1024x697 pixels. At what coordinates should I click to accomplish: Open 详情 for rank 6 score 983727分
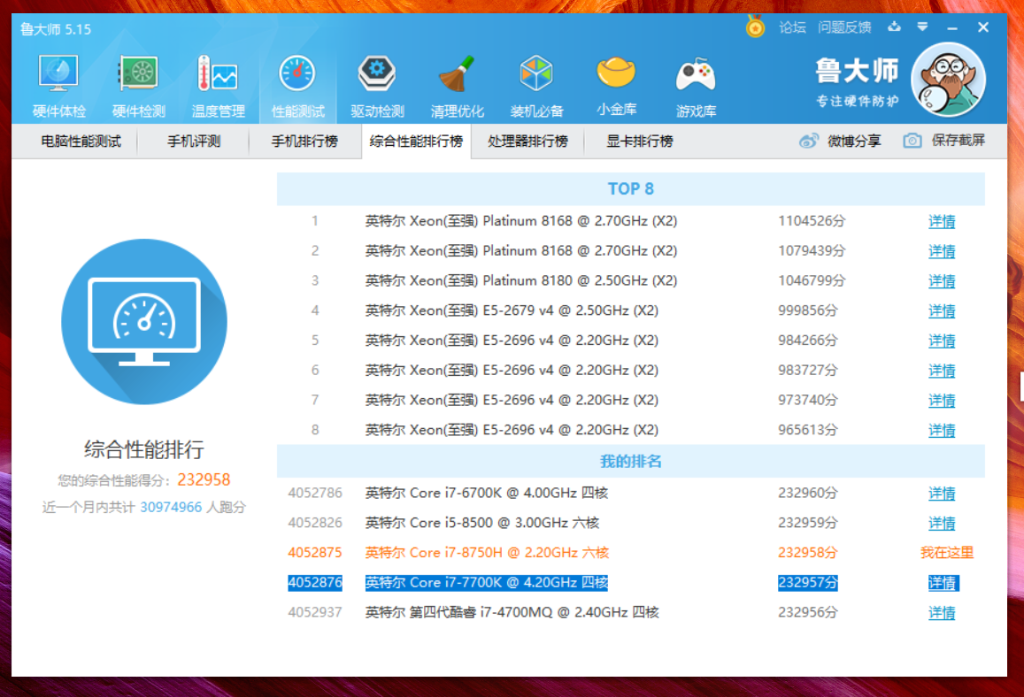pyautogui.click(x=942, y=370)
